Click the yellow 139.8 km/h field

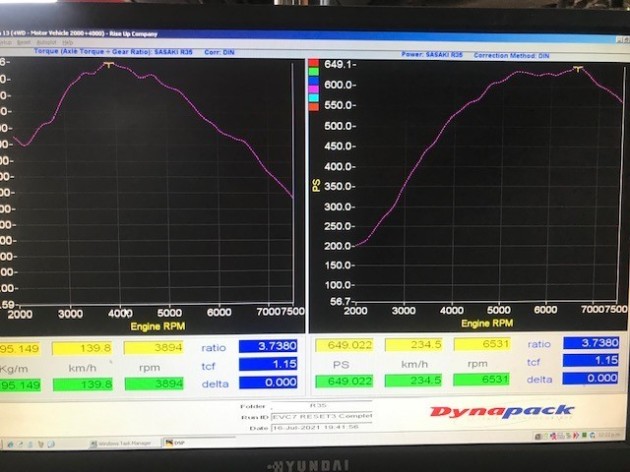(82, 348)
